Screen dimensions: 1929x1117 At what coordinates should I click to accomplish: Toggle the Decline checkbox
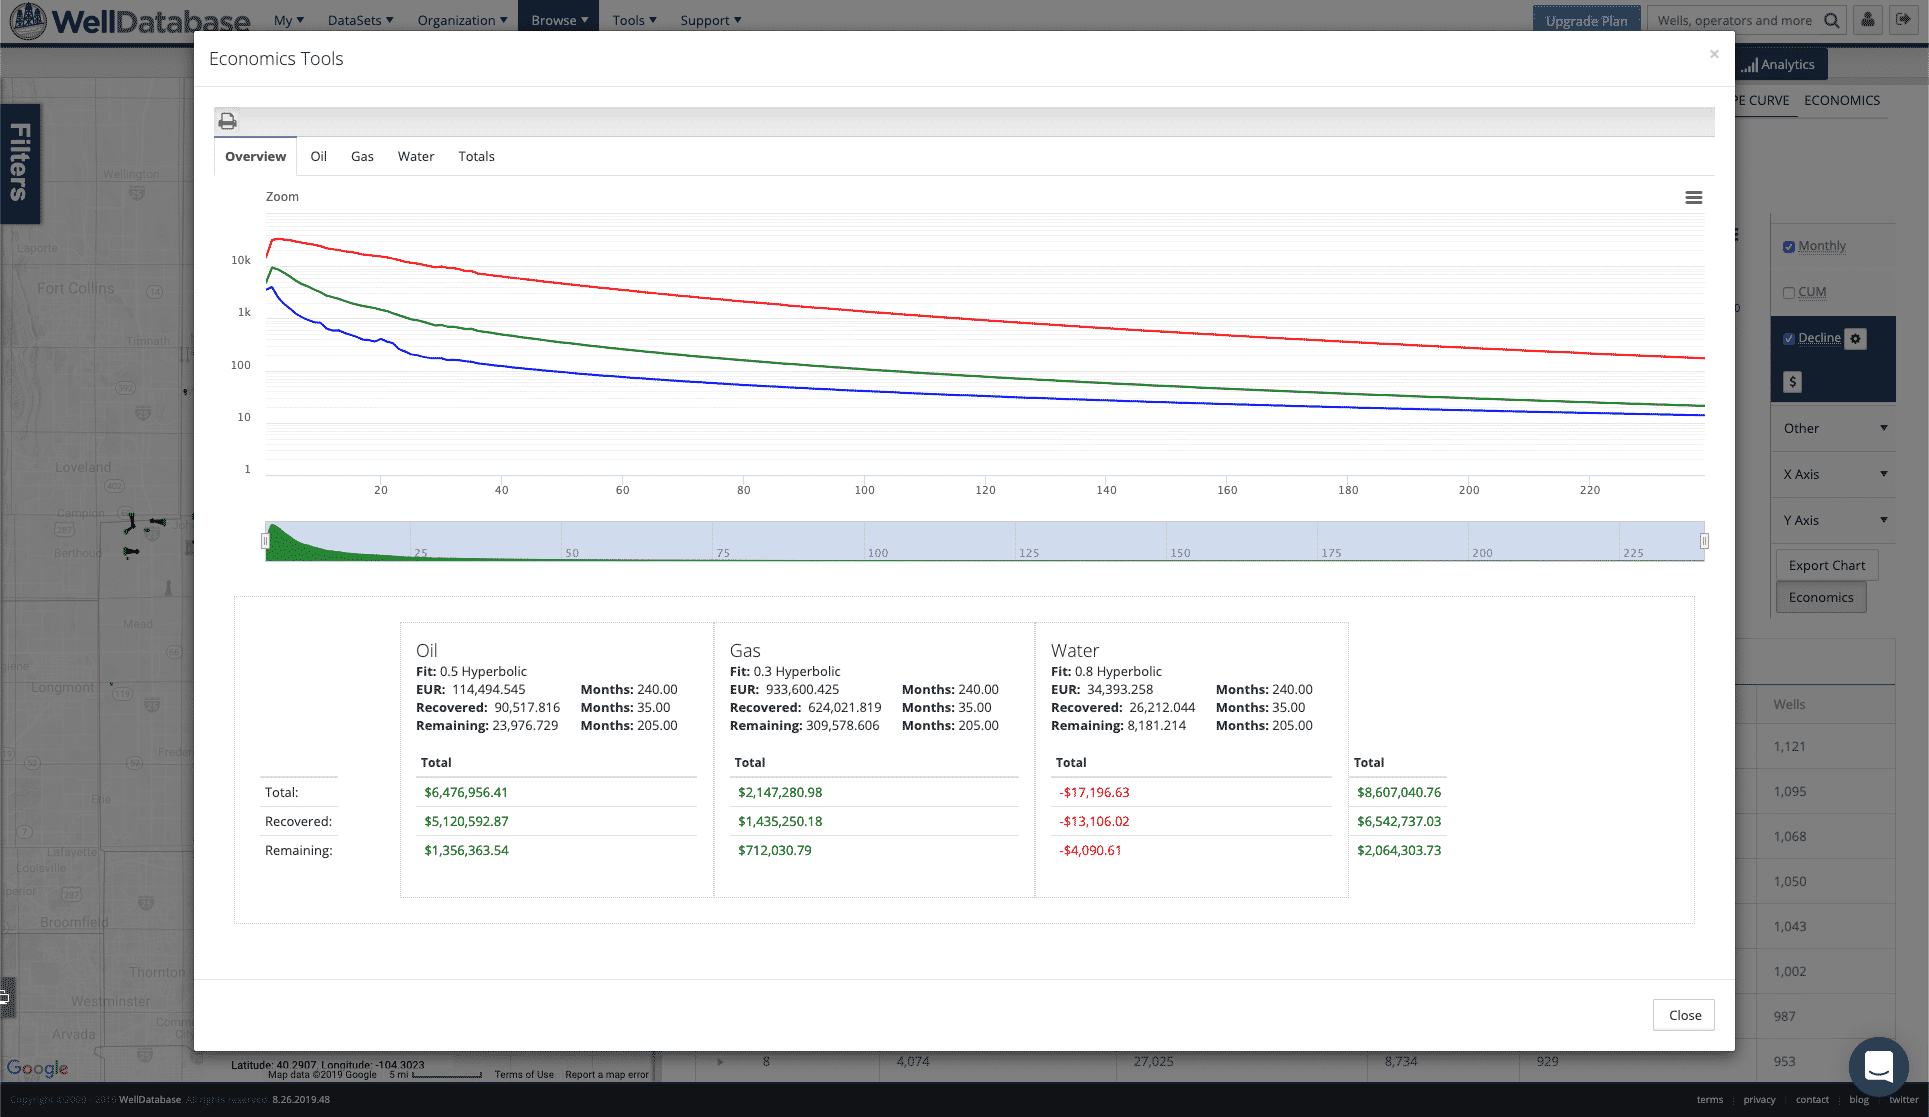pyautogui.click(x=1789, y=339)
